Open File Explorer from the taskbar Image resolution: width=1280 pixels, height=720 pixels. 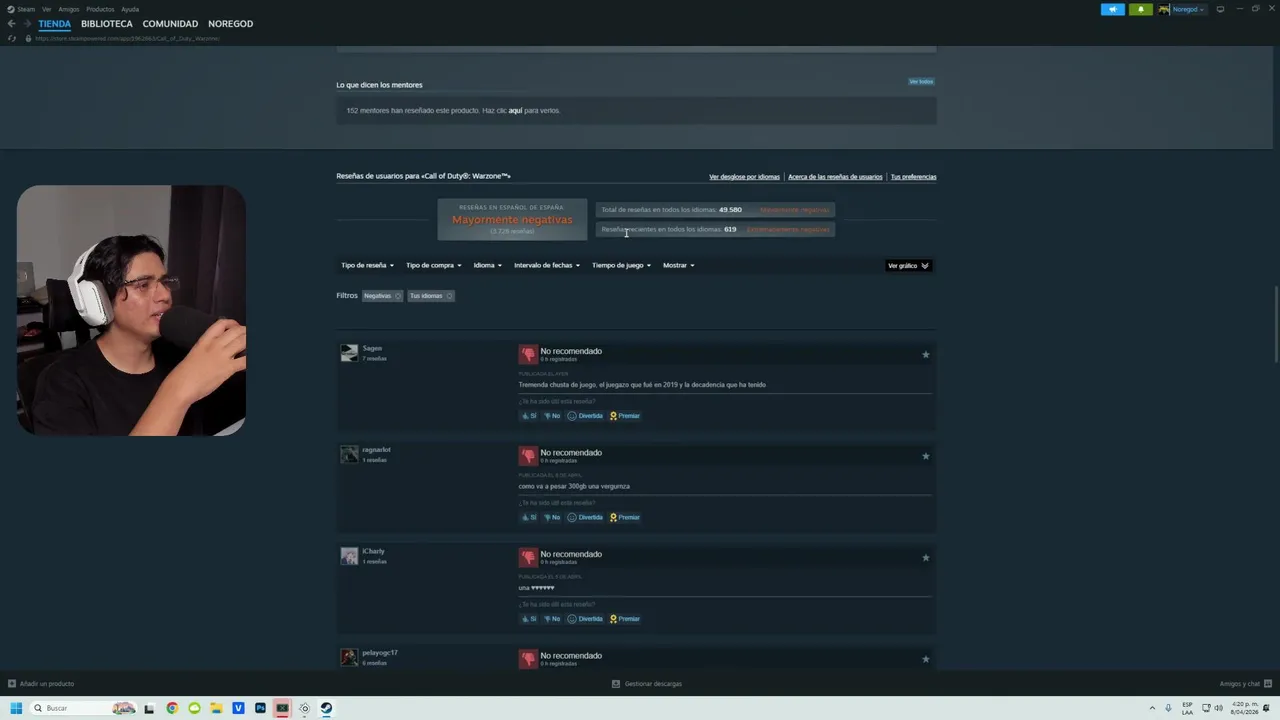(x=216, y=708)
